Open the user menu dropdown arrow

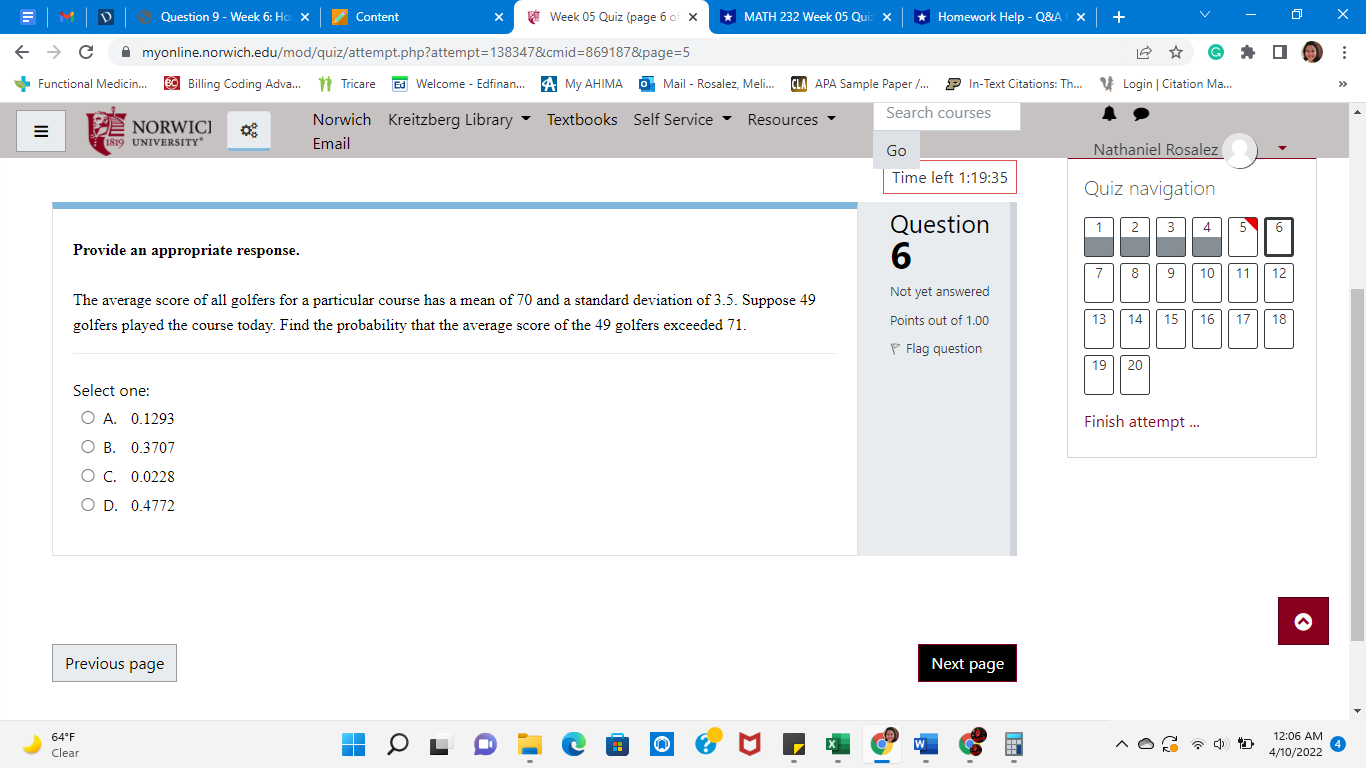[1282, 149]
